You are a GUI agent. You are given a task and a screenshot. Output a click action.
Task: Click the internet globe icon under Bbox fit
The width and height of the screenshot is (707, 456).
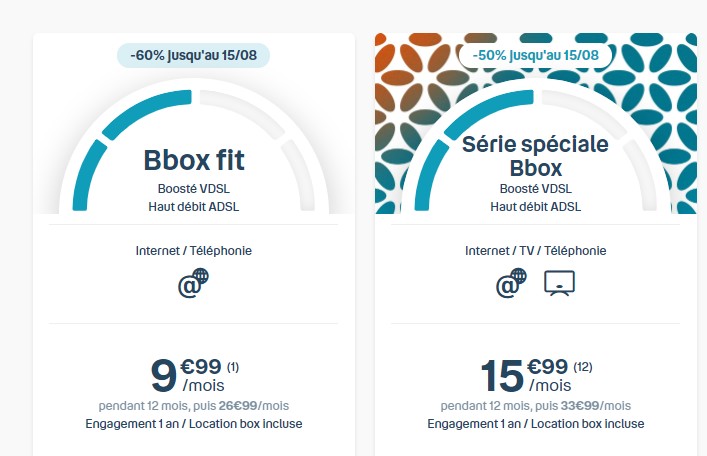pos(193,285)
